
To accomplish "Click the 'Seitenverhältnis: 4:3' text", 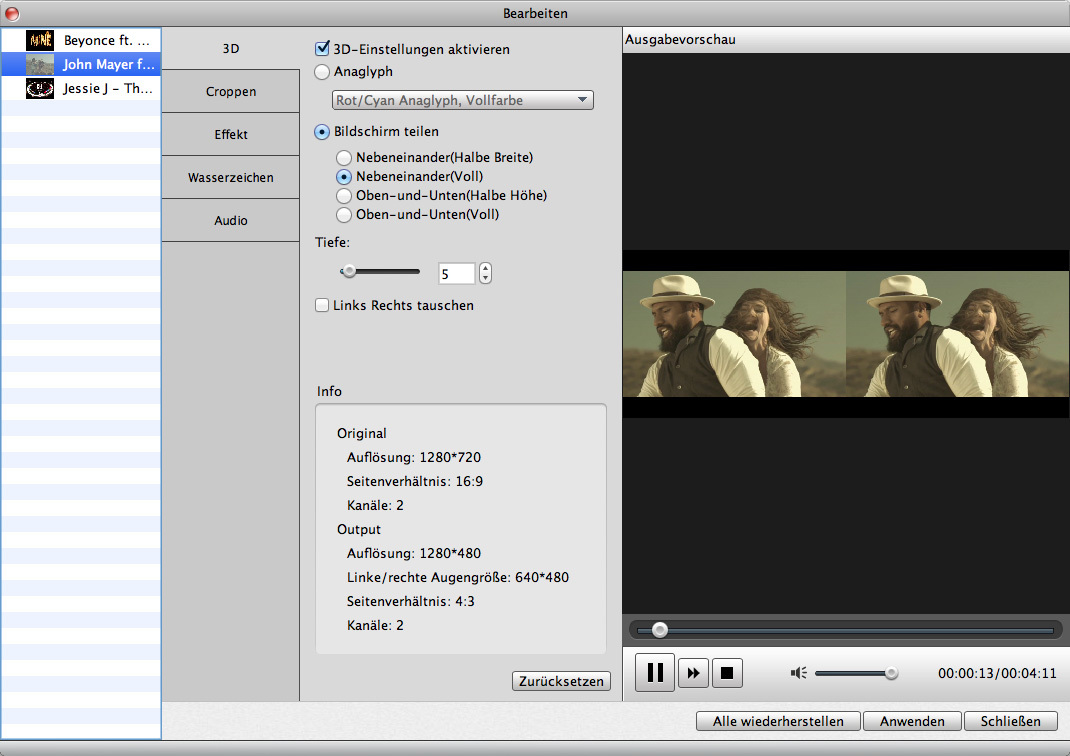I will tap(410, 601).
